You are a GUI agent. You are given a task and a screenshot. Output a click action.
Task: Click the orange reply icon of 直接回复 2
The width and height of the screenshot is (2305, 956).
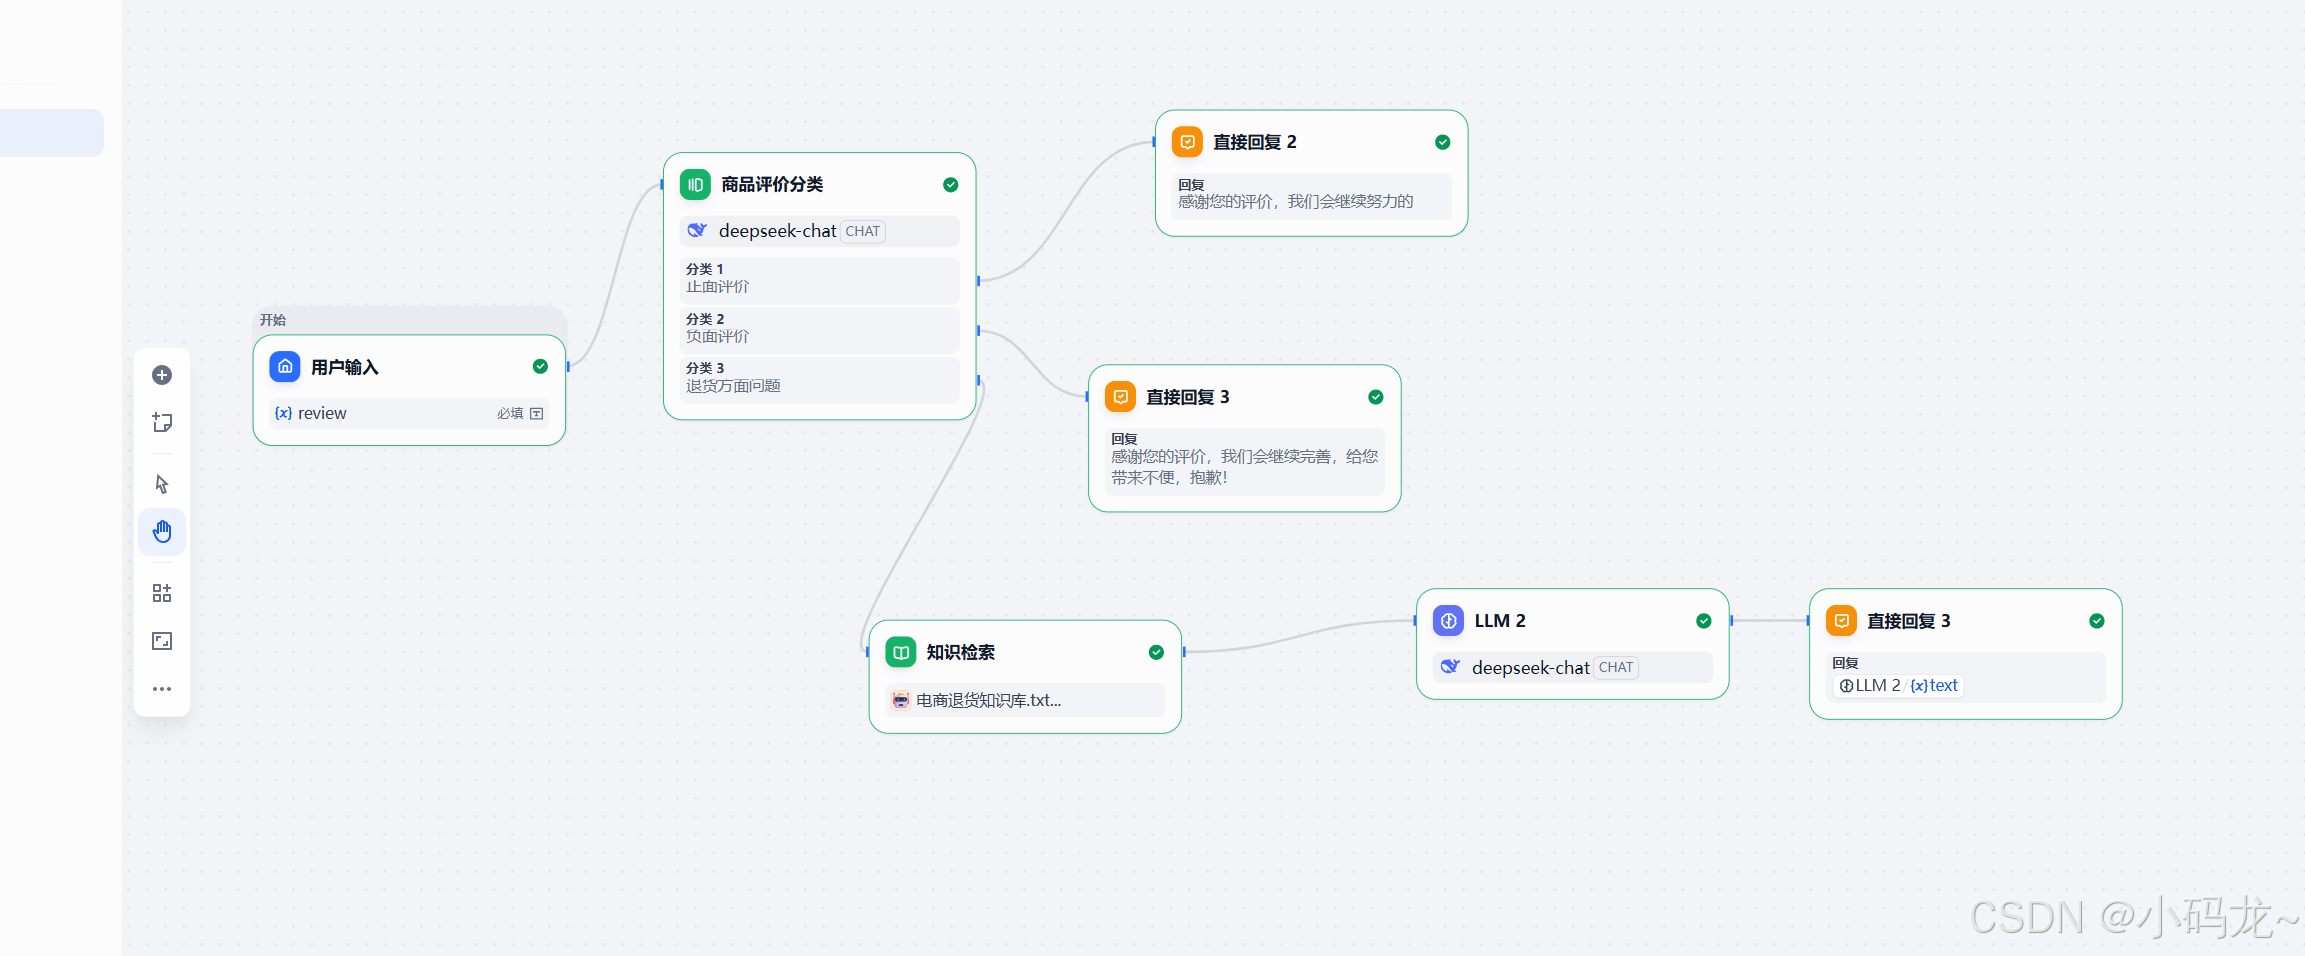pyautogui.click(x=1187, y=142)
